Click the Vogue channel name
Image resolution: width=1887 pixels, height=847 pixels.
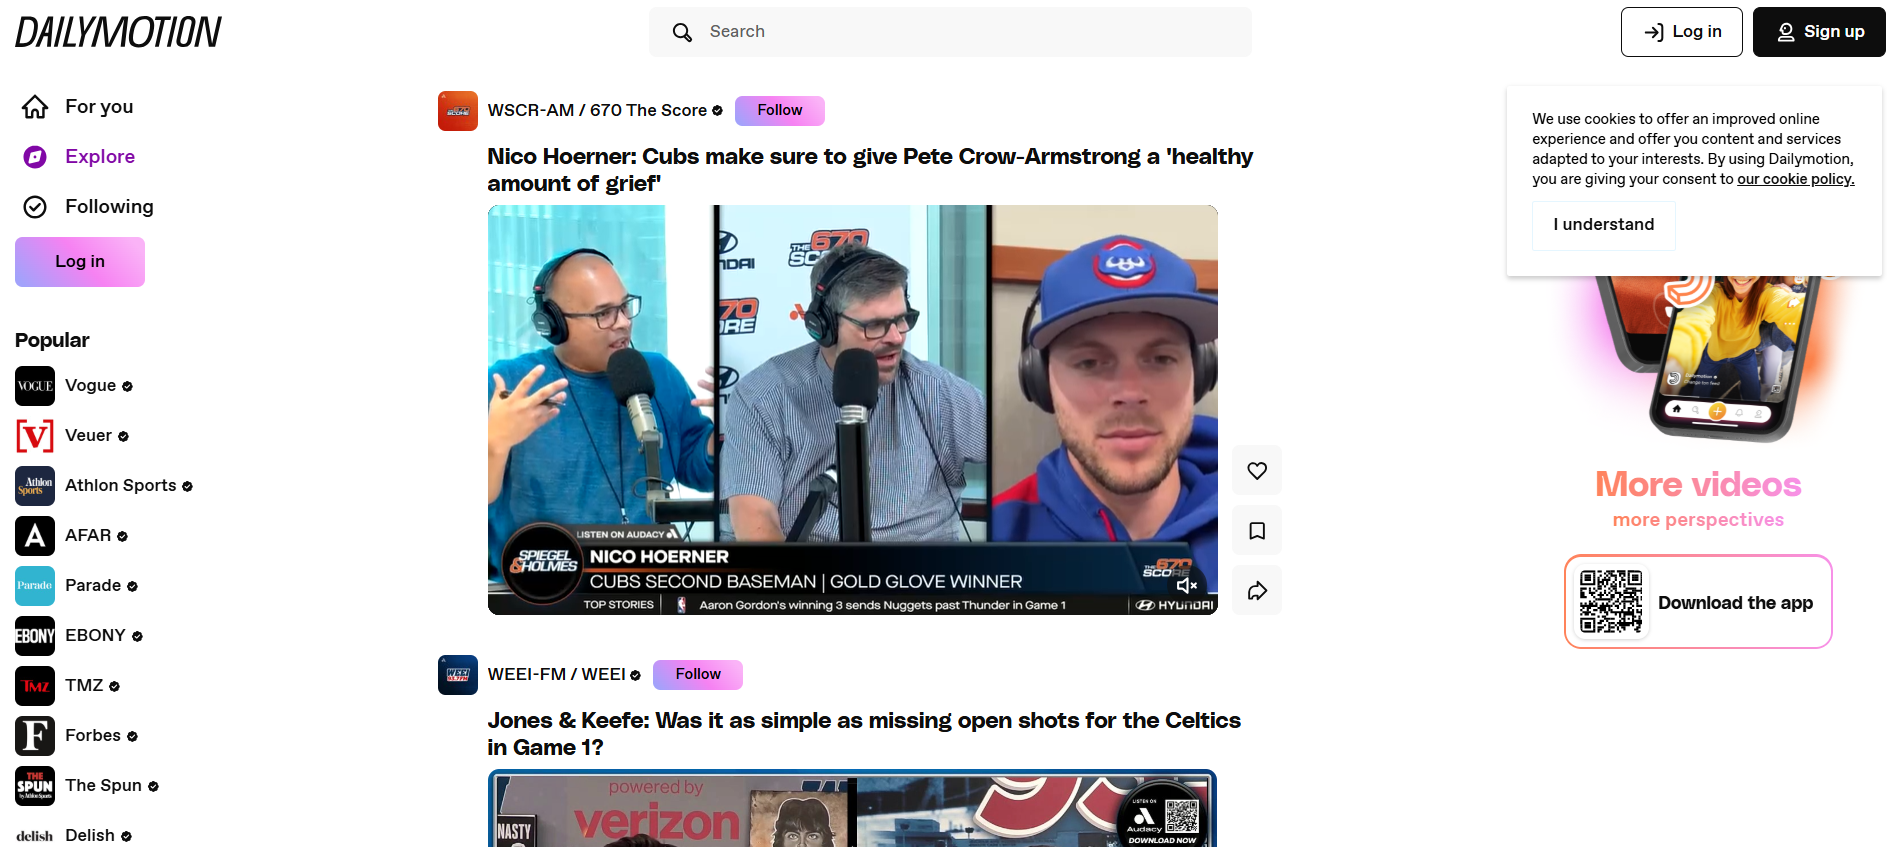pos(90,386)
